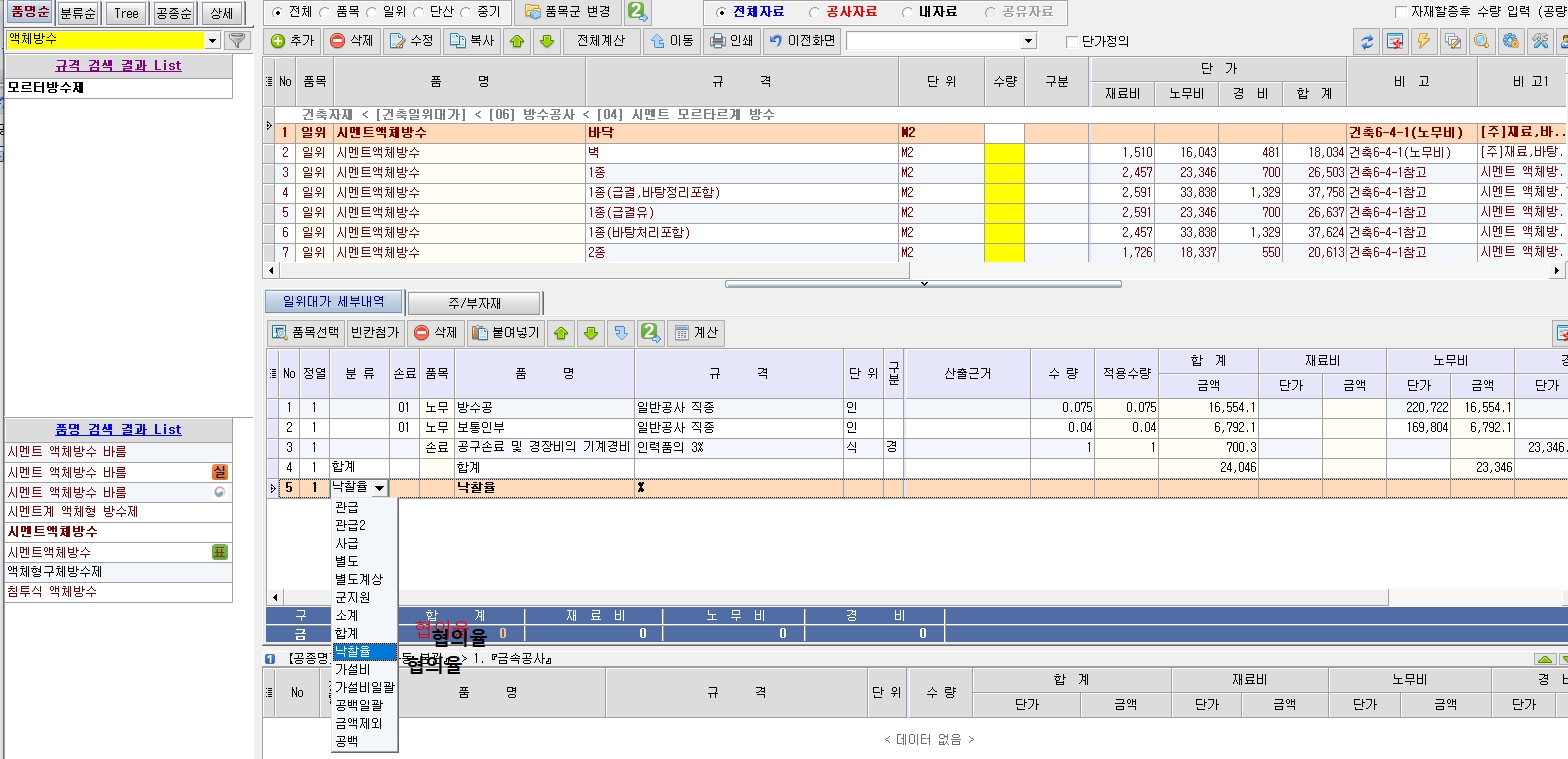Click the filter funnel icon beside search box
The width and height of the screenshot is (1568, 759).
pyautogui.click(x=237, y=40)
